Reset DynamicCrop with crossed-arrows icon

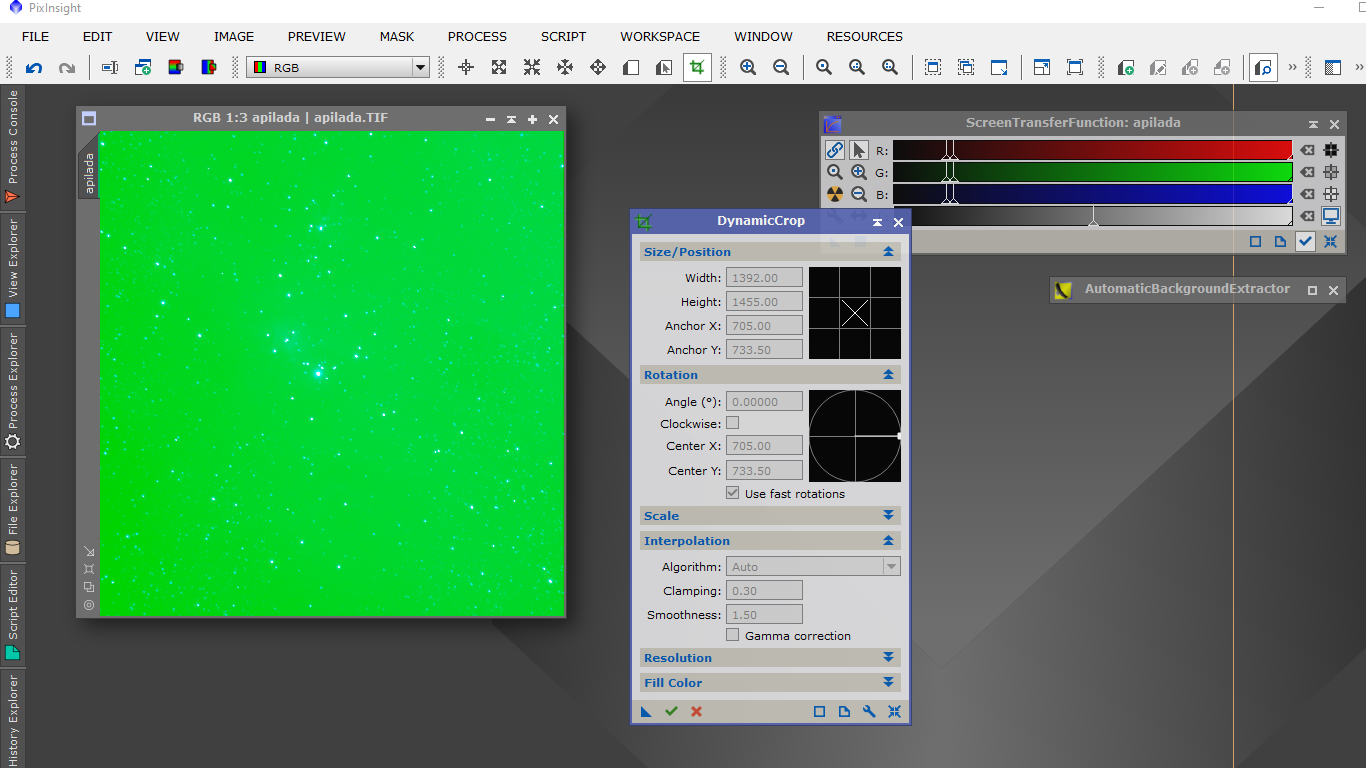(x=894, y=712)
